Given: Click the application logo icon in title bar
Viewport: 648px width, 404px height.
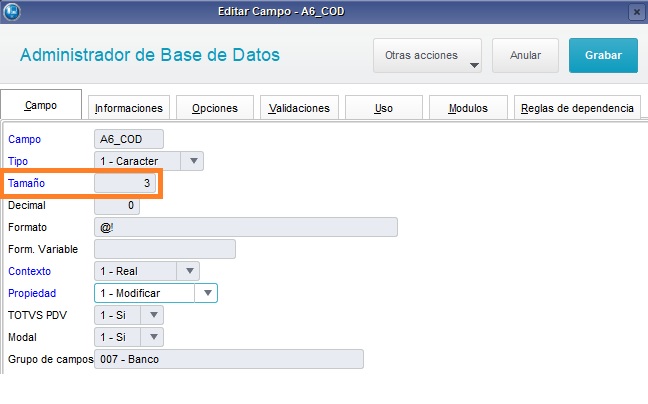Looking at the screenshot, I should click(12, 11).
